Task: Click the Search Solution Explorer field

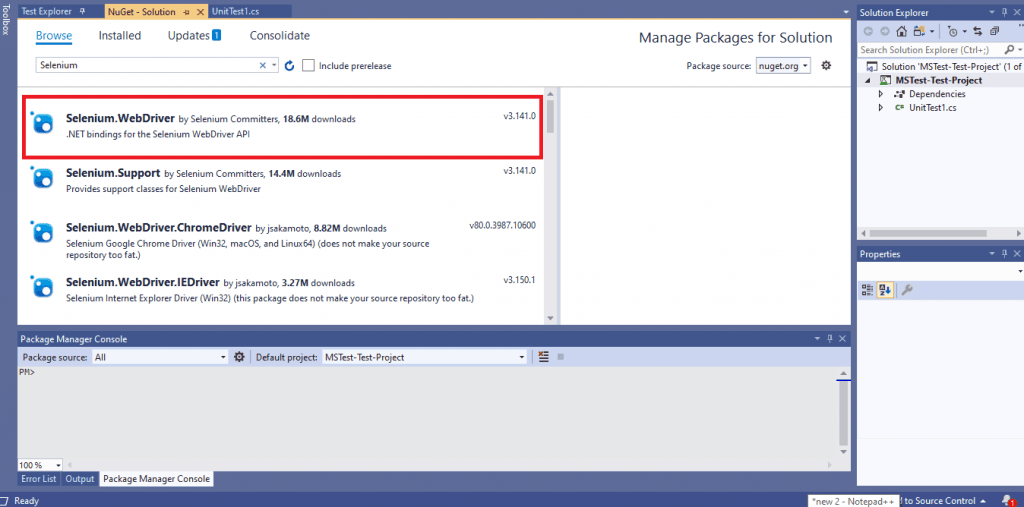Action: 931,50
